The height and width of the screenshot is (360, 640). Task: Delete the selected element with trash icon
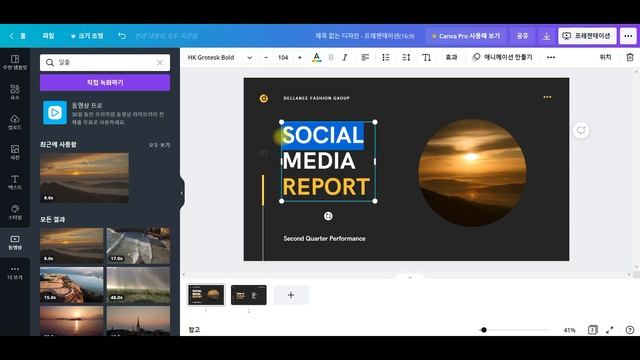(630, 58)
